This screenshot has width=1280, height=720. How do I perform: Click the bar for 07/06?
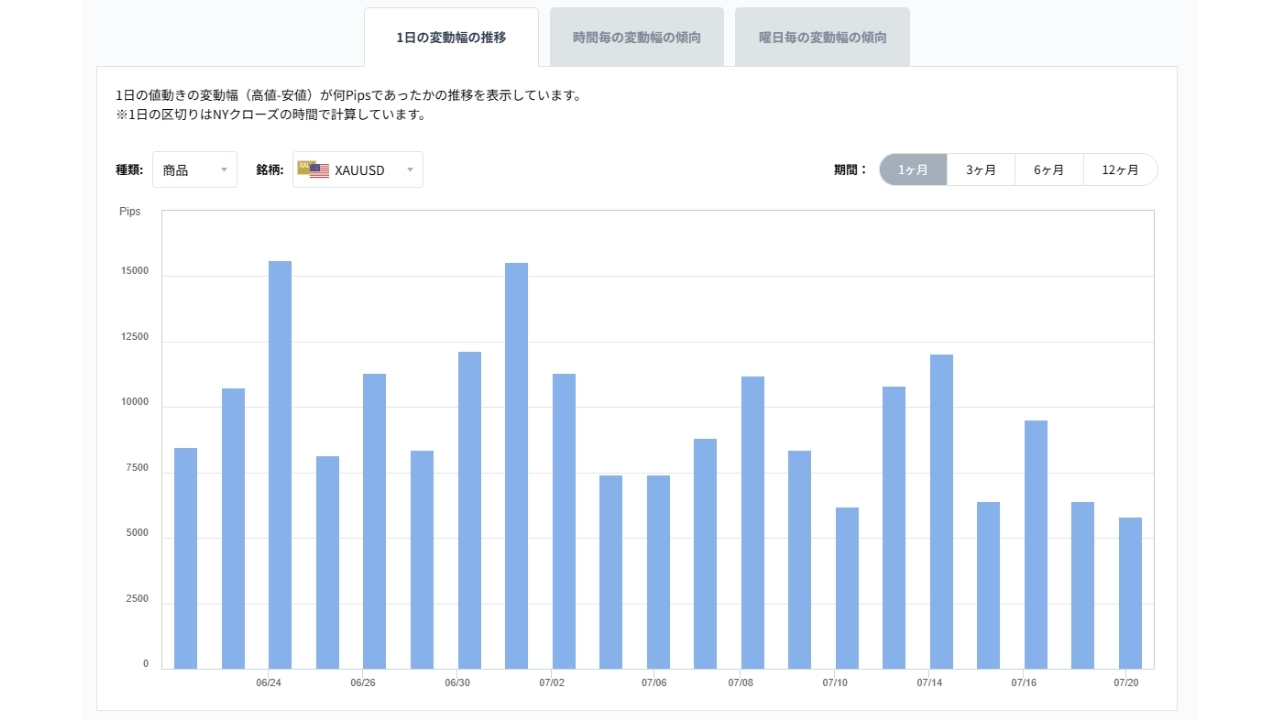(658, 572)
